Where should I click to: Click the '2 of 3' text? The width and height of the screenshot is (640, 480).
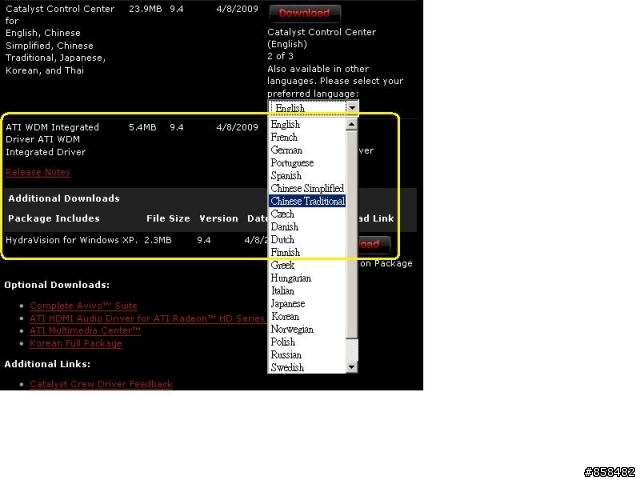click(280, 56)
